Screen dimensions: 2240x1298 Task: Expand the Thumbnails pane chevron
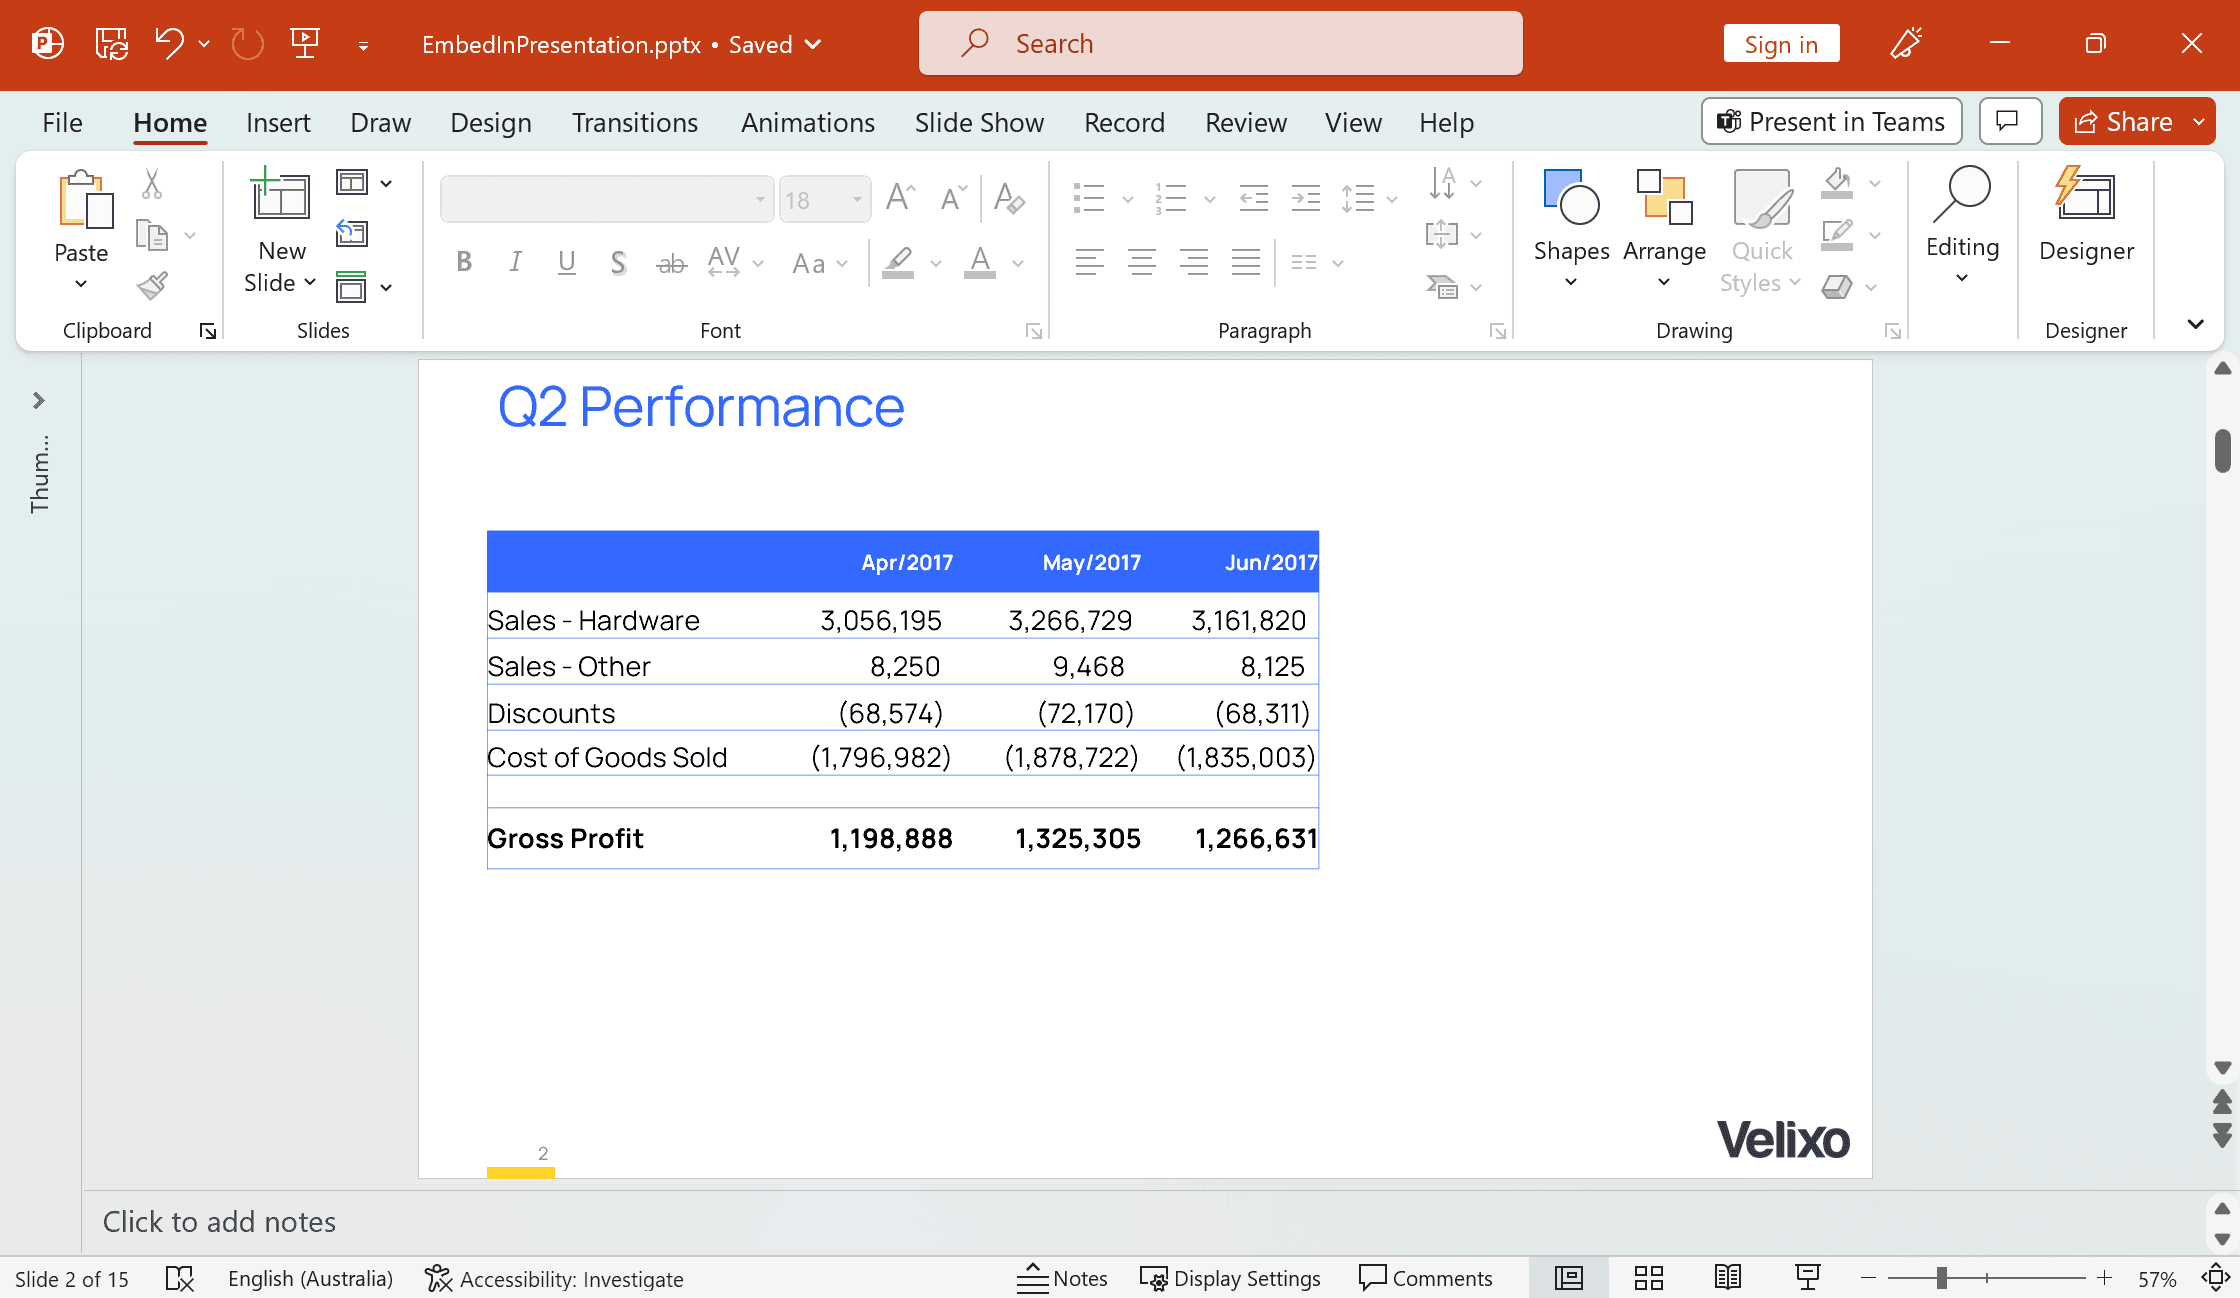38,400
